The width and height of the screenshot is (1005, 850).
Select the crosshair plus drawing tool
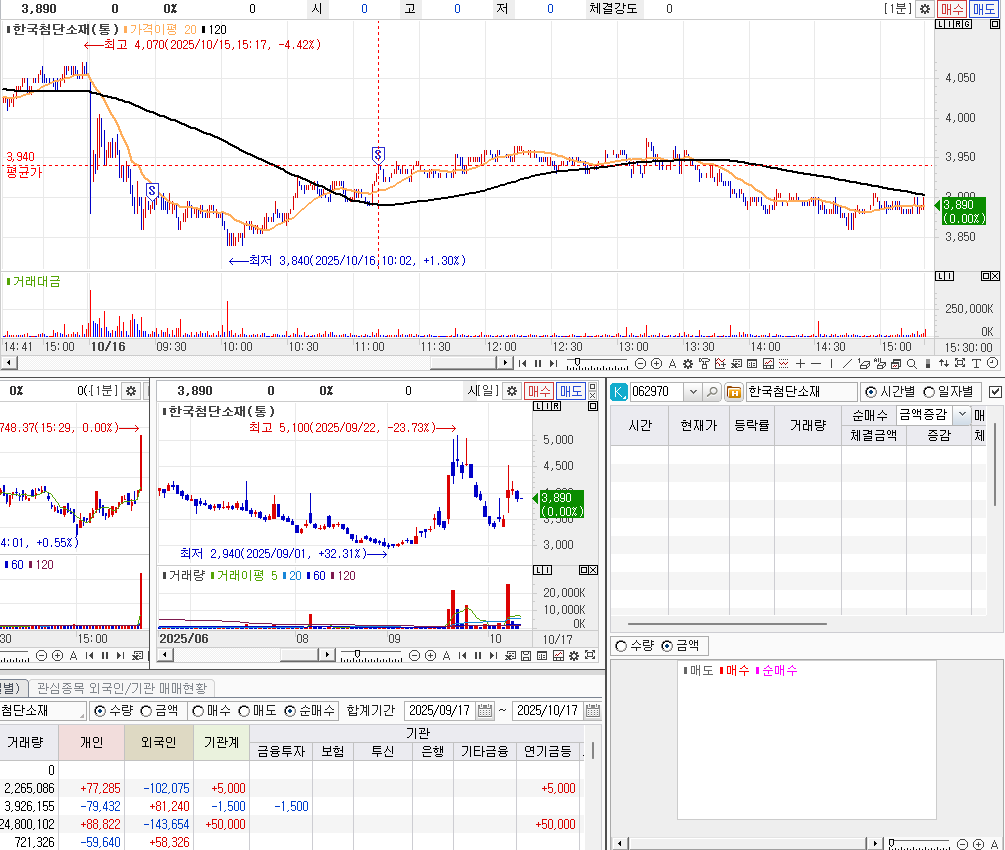pos(801,363)
